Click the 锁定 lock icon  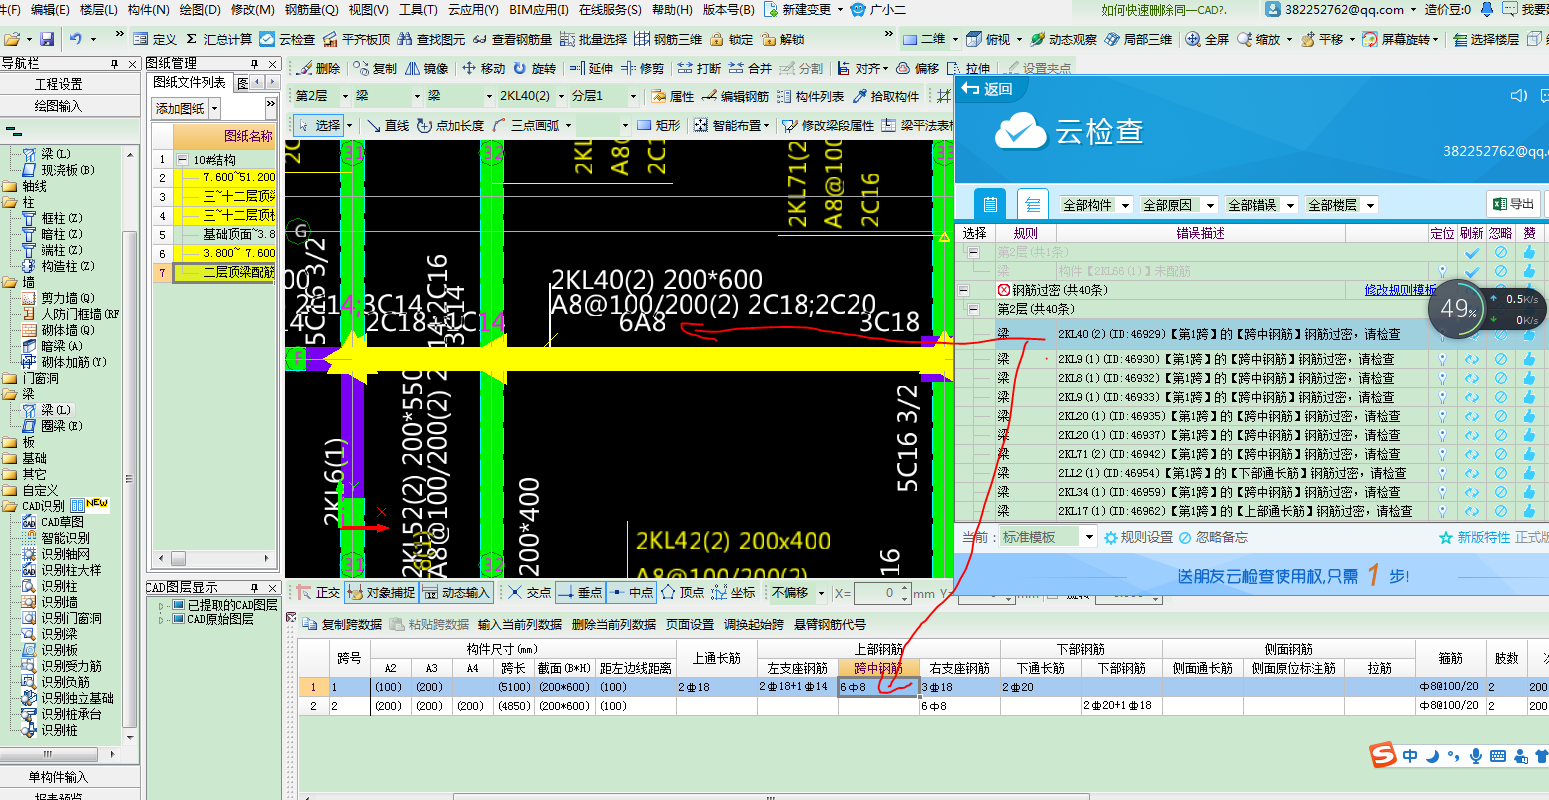coord(732,39)
